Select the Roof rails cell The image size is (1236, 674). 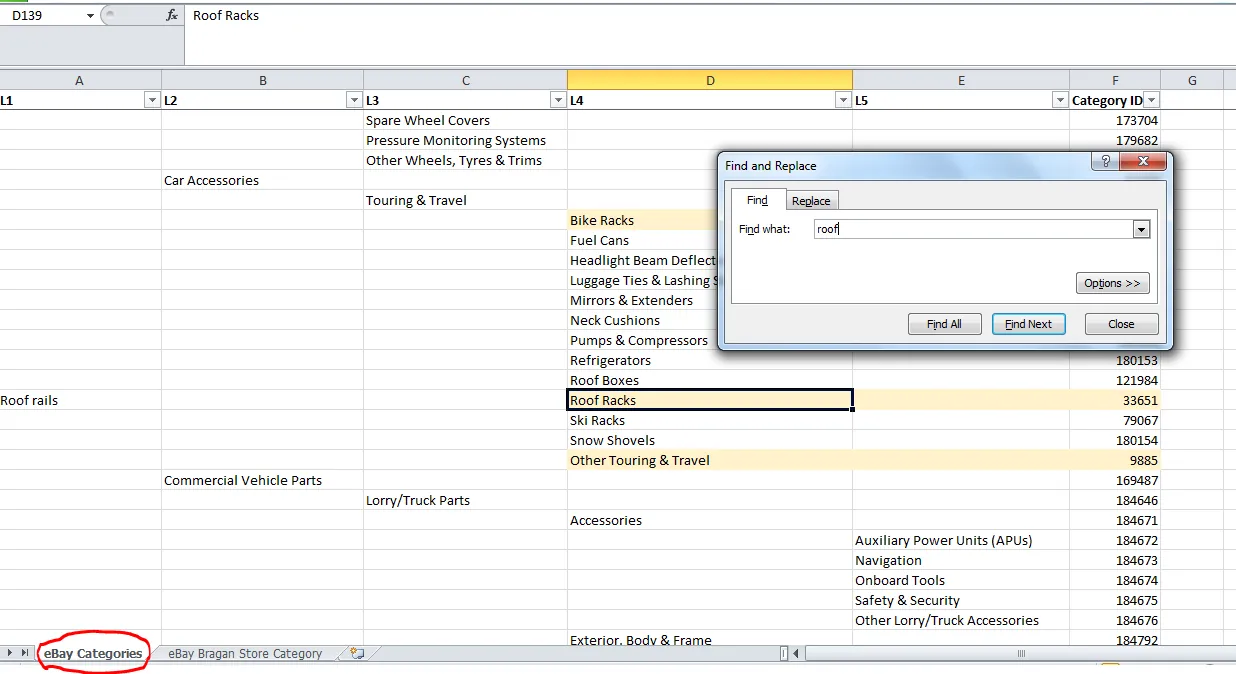pos(80,400)
